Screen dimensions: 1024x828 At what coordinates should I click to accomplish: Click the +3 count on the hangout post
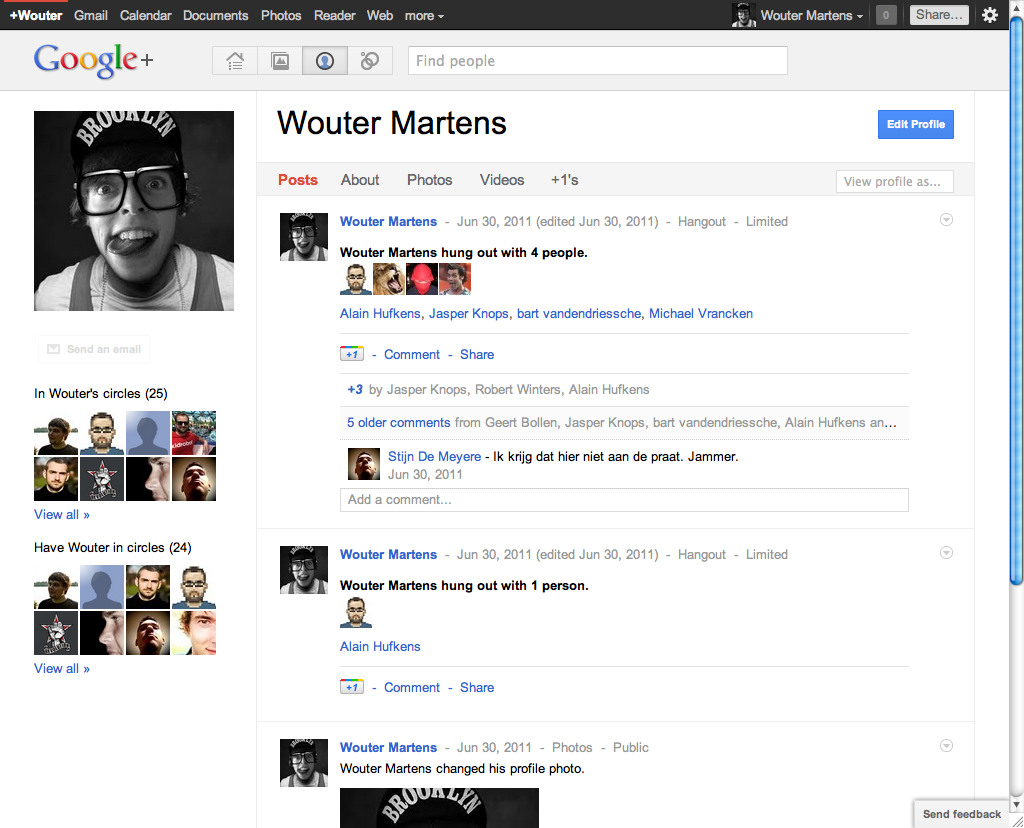coord(355,390)
